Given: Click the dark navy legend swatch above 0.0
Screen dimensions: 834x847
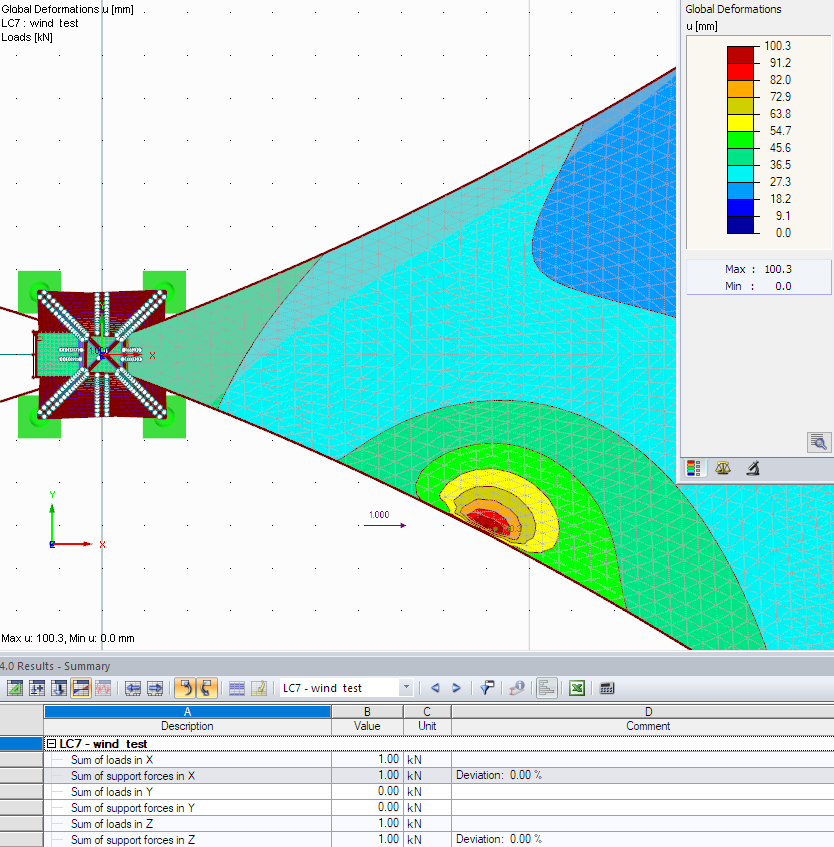Looking at the screenshot, I should tap(740, 225).
